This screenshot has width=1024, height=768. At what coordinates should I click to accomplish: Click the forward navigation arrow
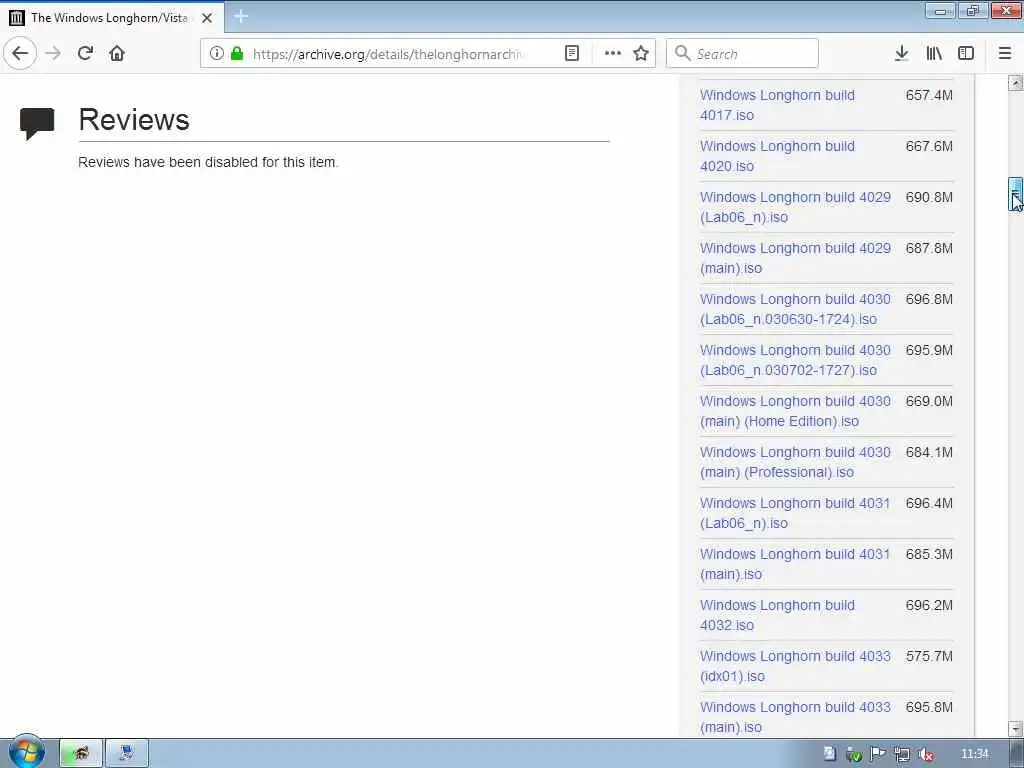pyautogui.click(x=53, y=53)
